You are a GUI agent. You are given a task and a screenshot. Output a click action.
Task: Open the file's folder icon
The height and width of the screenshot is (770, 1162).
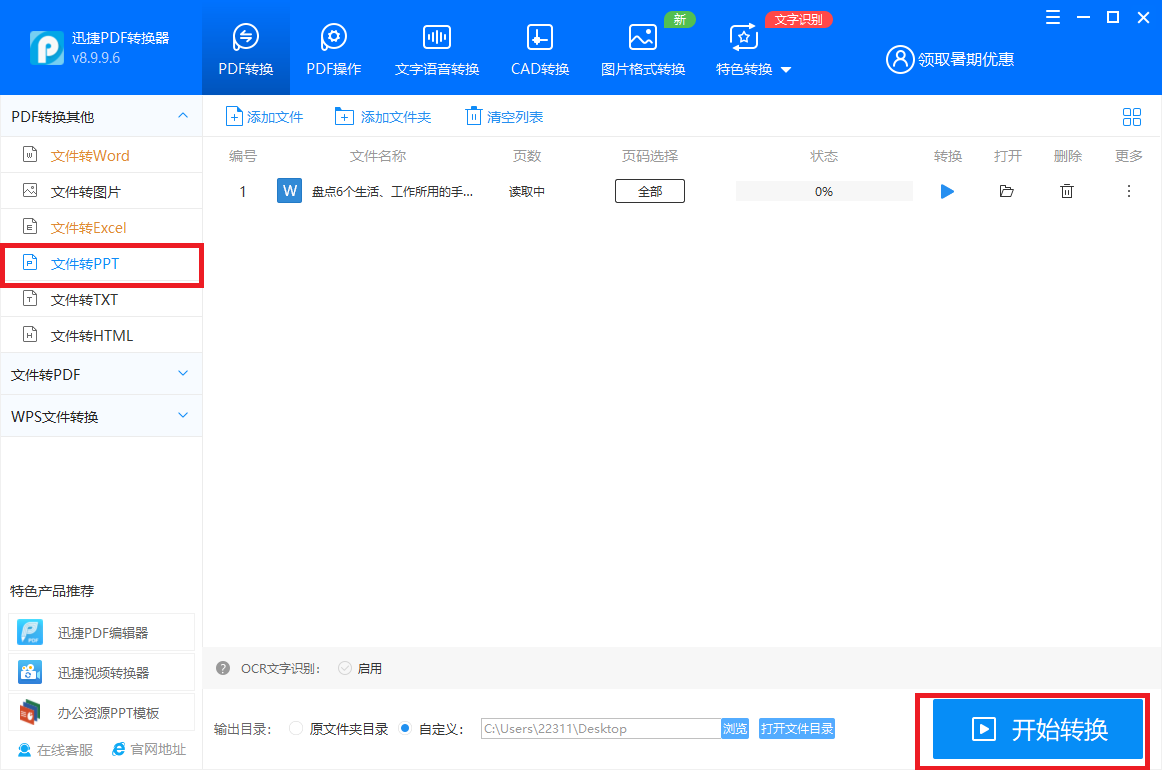point(1006,191)
